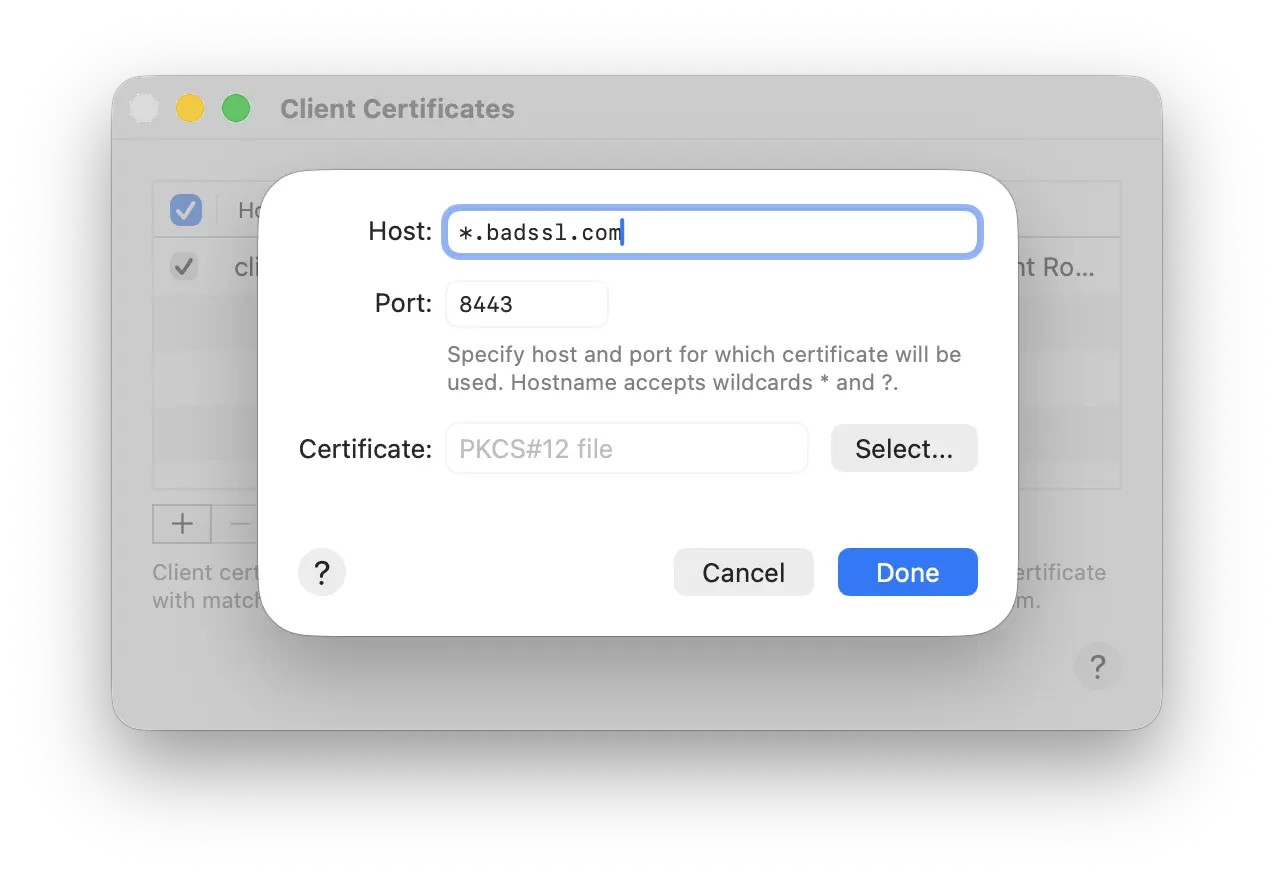The image size is (1274, 878).
Task: Confirm with the Done button
Action: pyautogui.click(x=907, y=572)
